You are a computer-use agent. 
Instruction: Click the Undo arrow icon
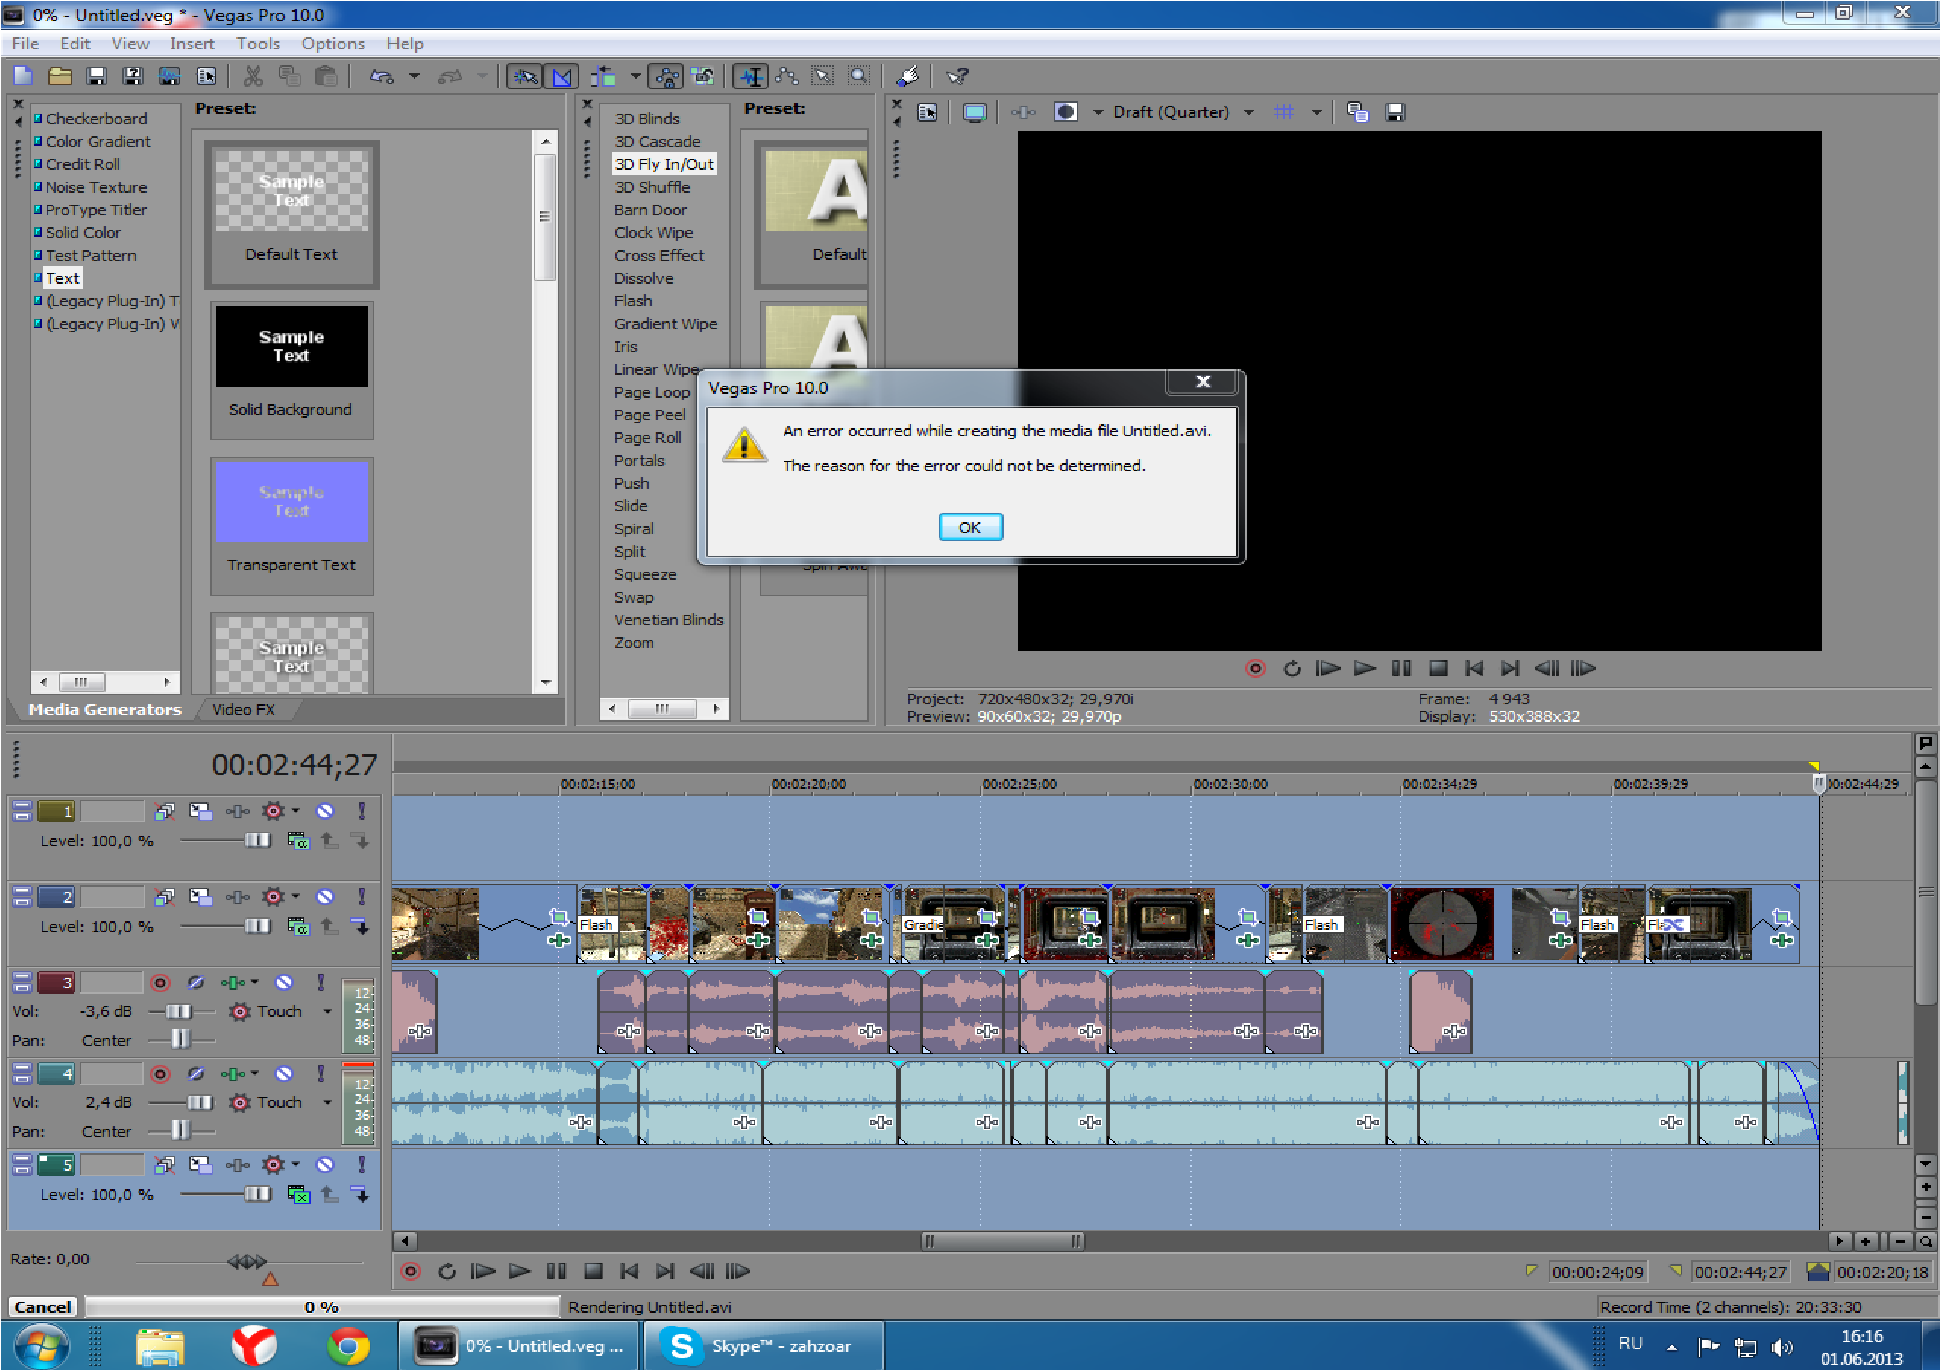(382, 76)
